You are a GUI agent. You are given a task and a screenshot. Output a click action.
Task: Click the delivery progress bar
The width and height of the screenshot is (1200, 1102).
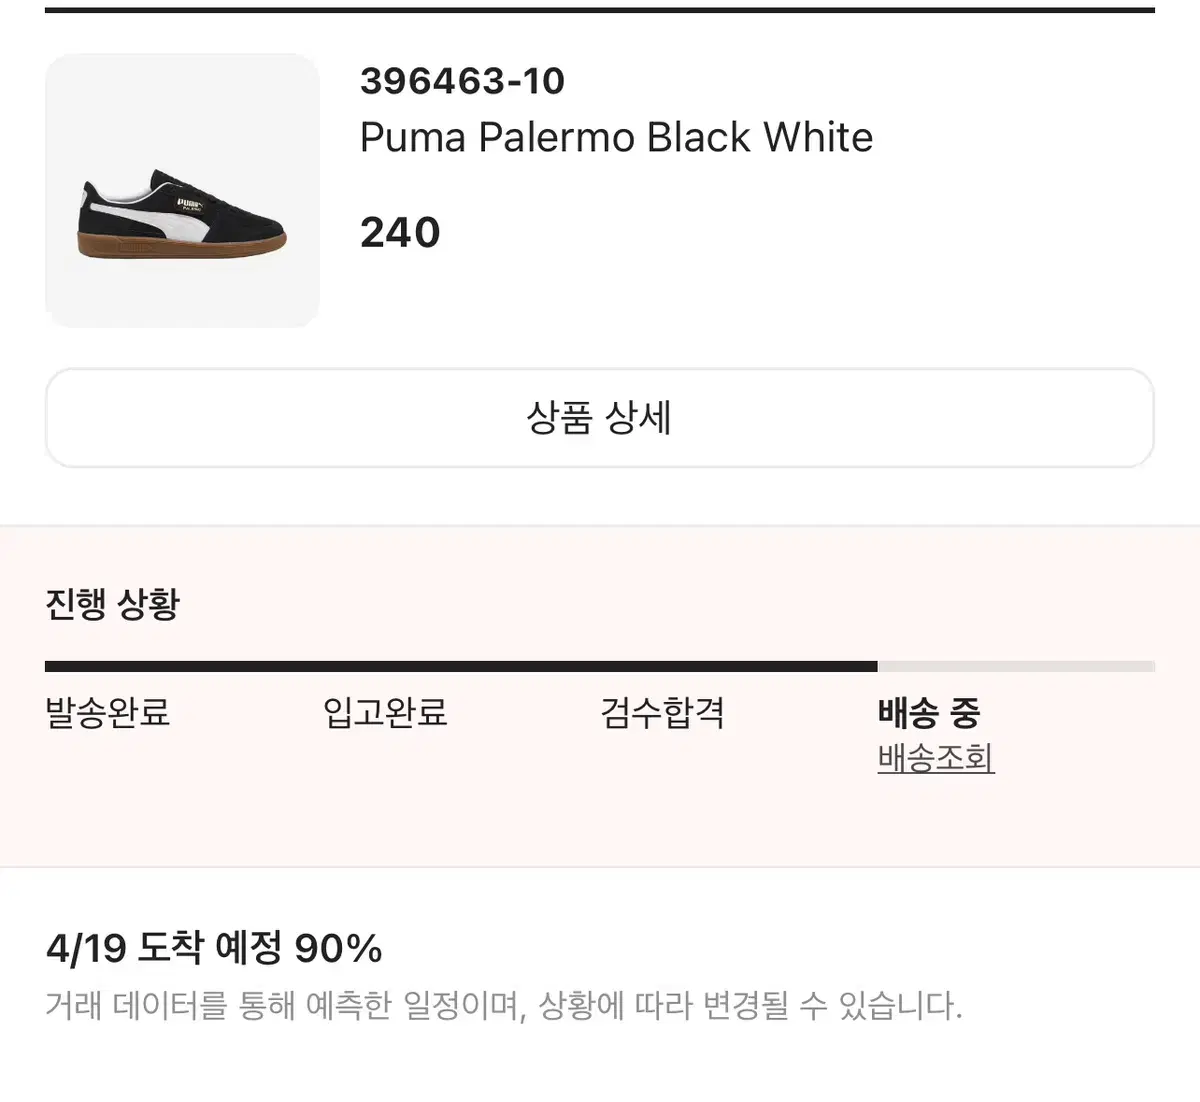[600, 666]
